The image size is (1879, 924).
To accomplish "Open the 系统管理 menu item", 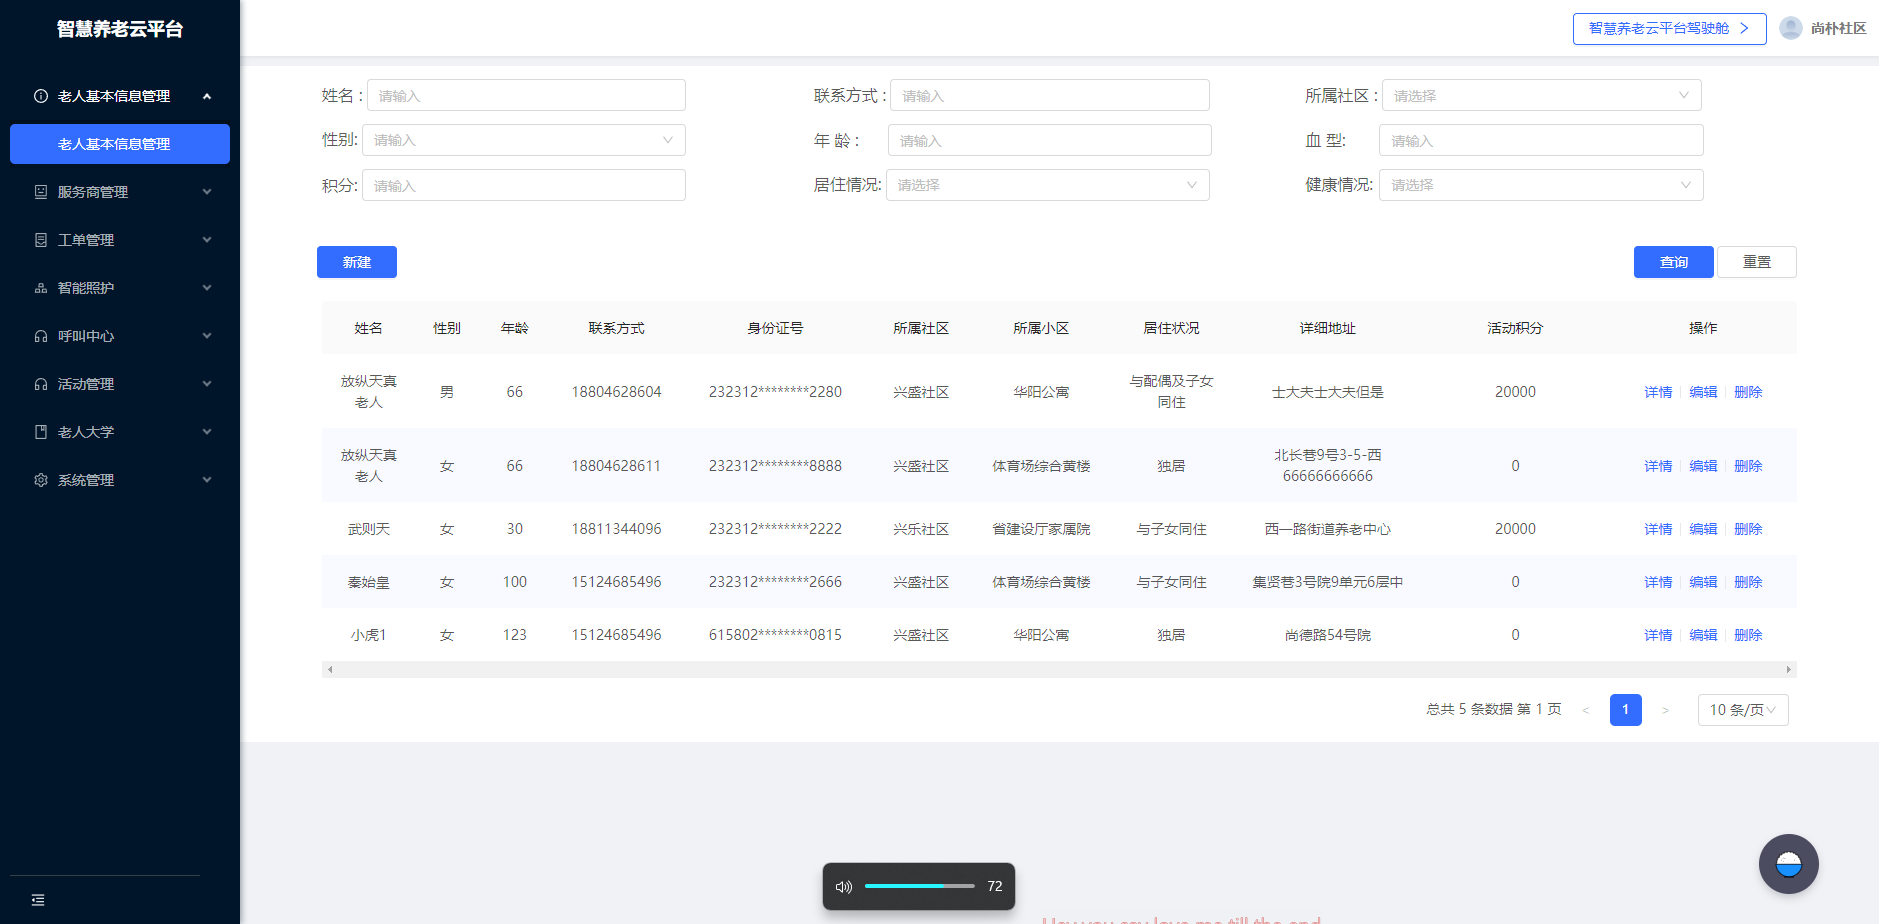I will 120,480.
